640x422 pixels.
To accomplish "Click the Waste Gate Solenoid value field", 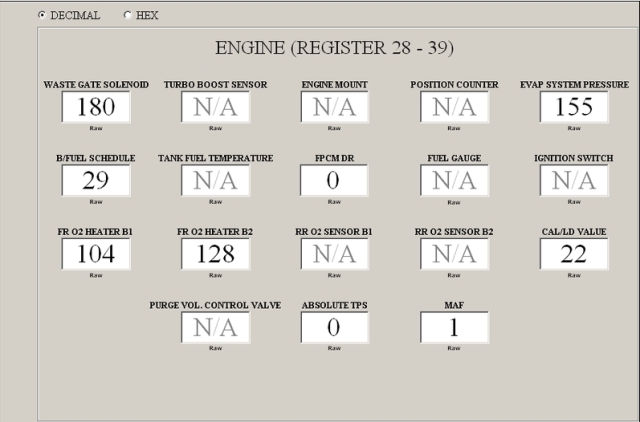I will pyautogui.click(x=95, y=107).
